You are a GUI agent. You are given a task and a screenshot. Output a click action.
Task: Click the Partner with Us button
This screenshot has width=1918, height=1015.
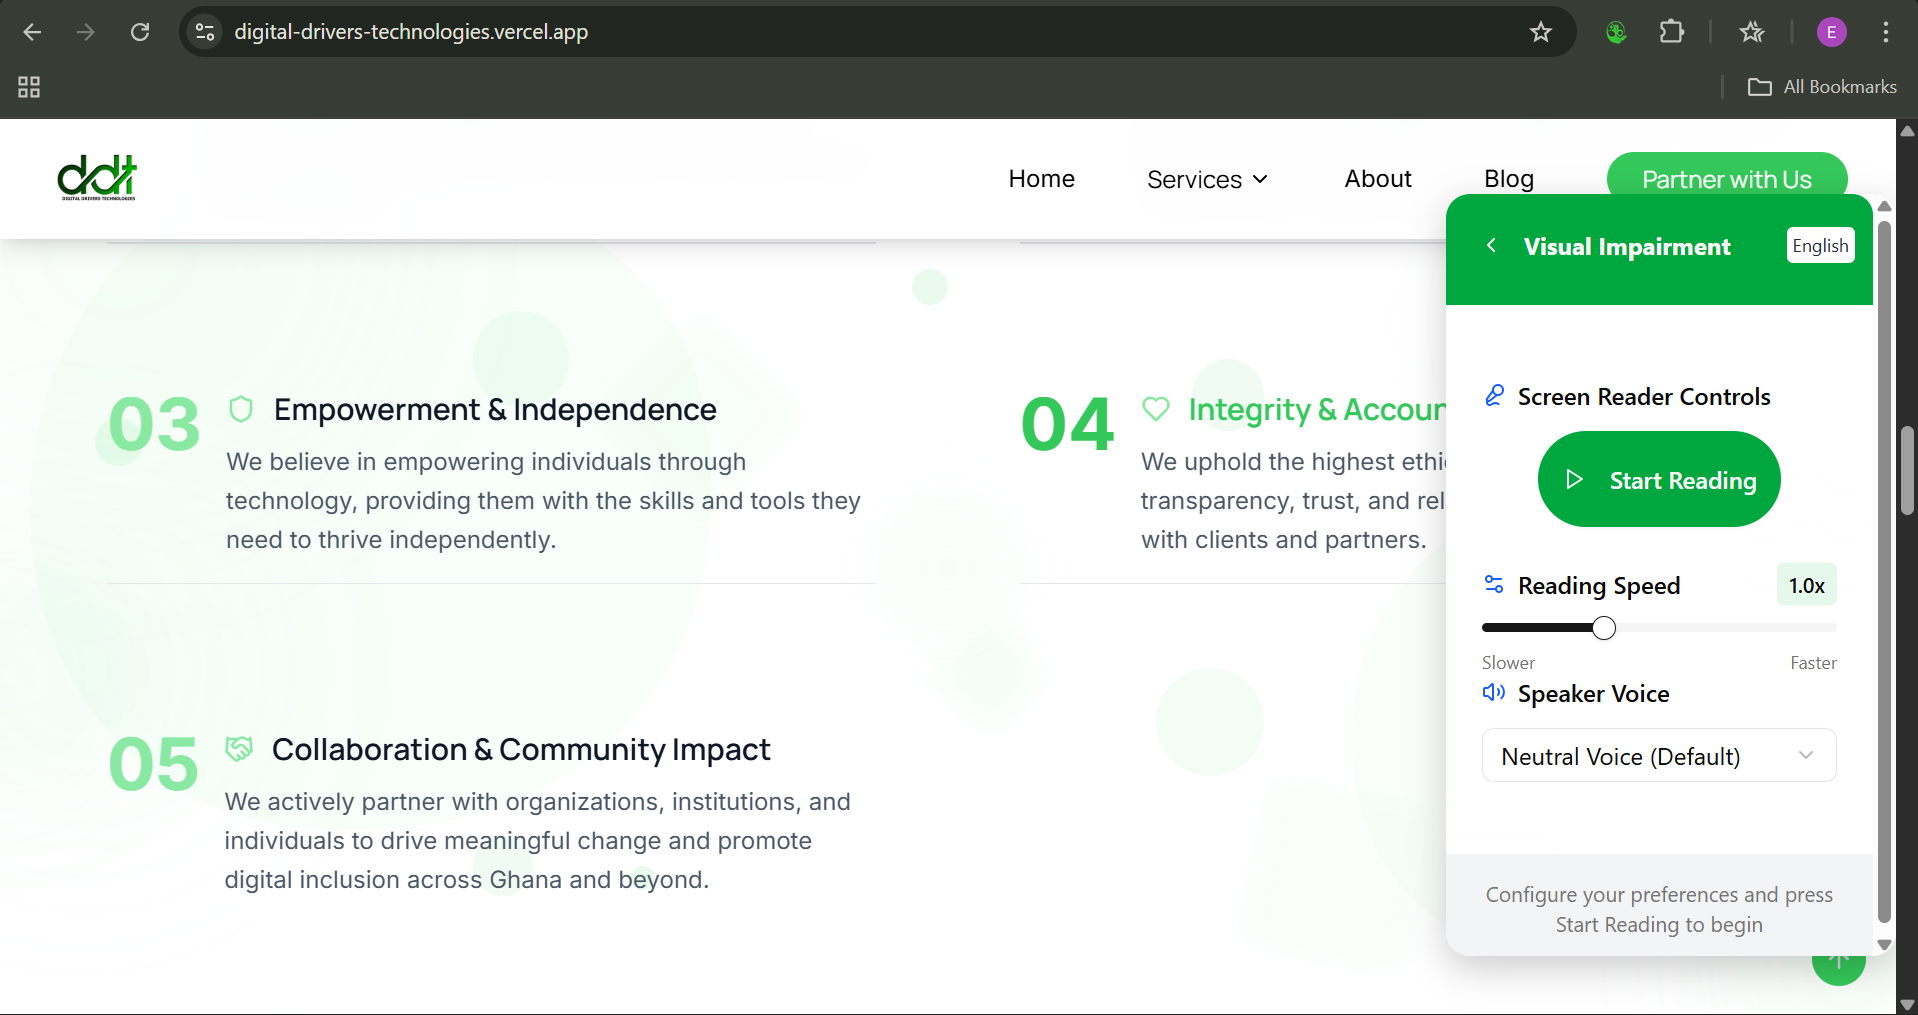[x=1726, y=179]
